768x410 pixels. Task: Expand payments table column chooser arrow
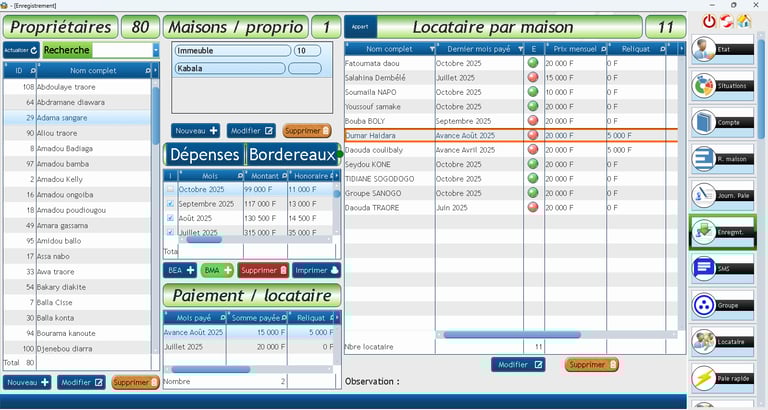337,318
